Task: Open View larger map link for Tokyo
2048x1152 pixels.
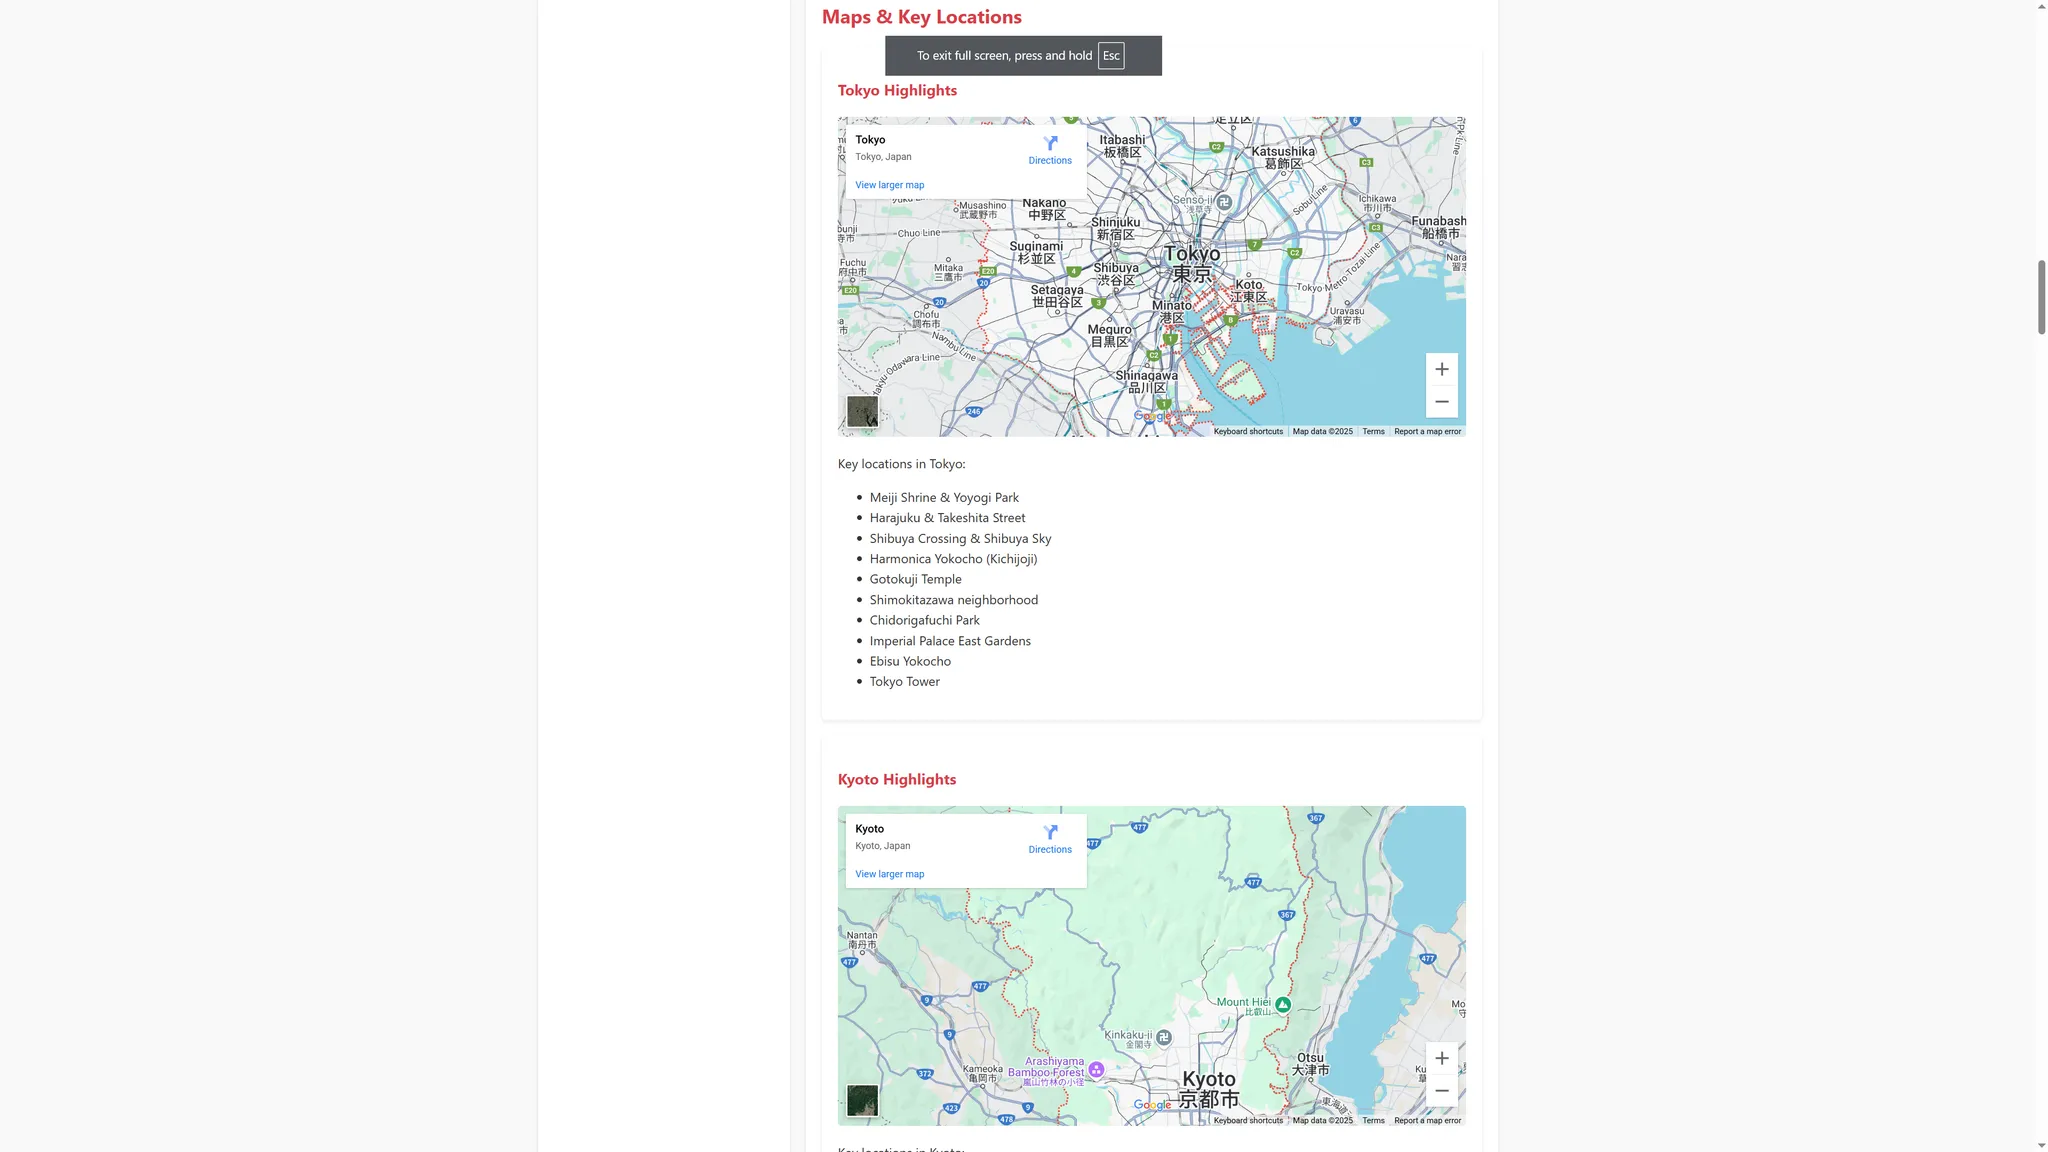Action: point(889,185)
